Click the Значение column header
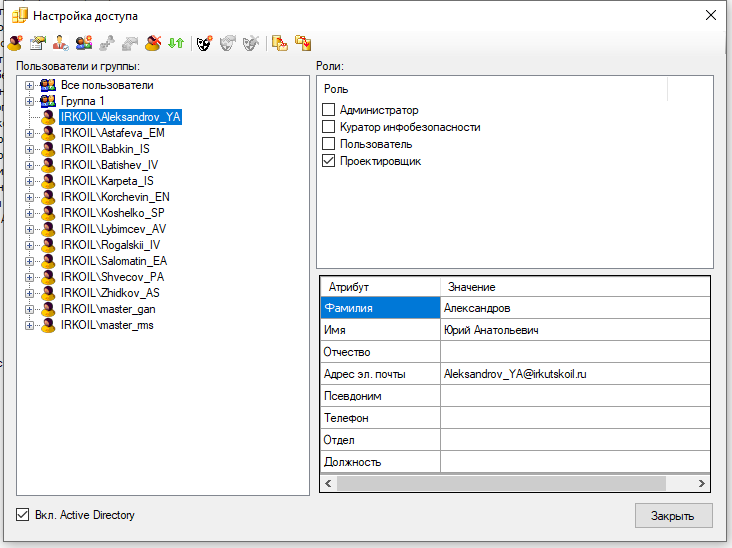Image resolution: width=732 pixels, height=548 pixels. point(575,287)
